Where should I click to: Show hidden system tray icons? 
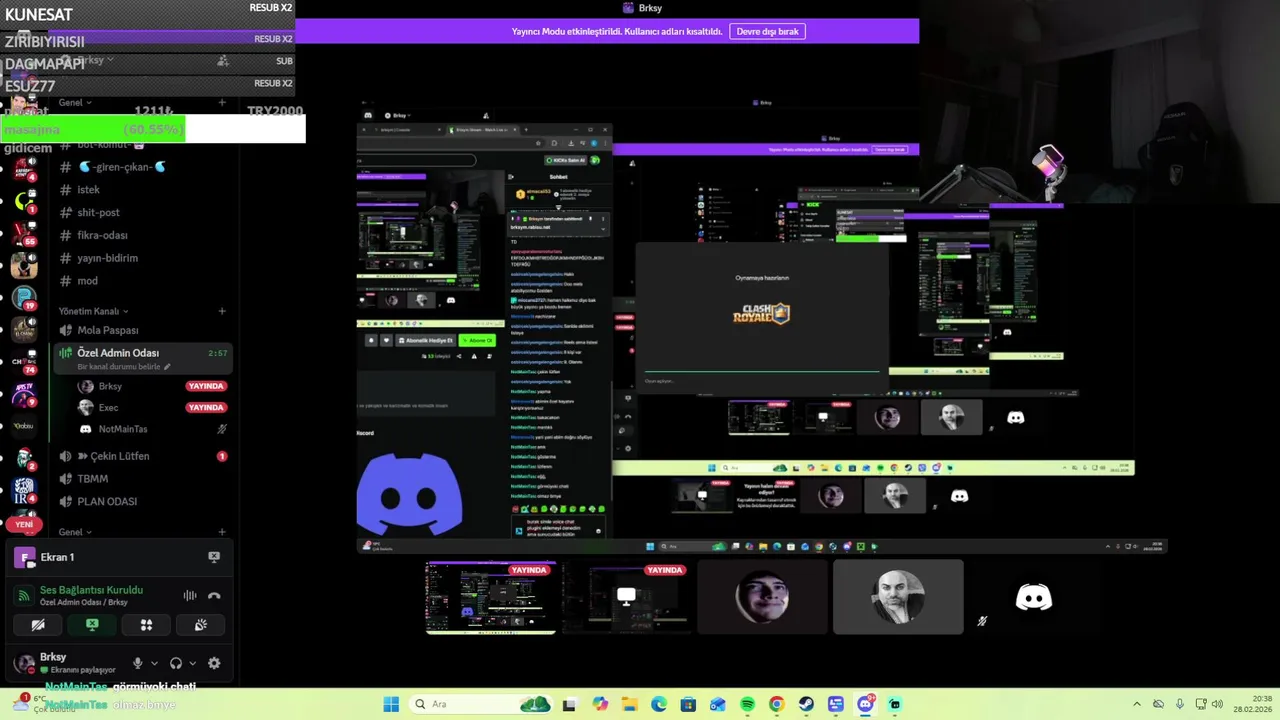tap(1137, 704)
